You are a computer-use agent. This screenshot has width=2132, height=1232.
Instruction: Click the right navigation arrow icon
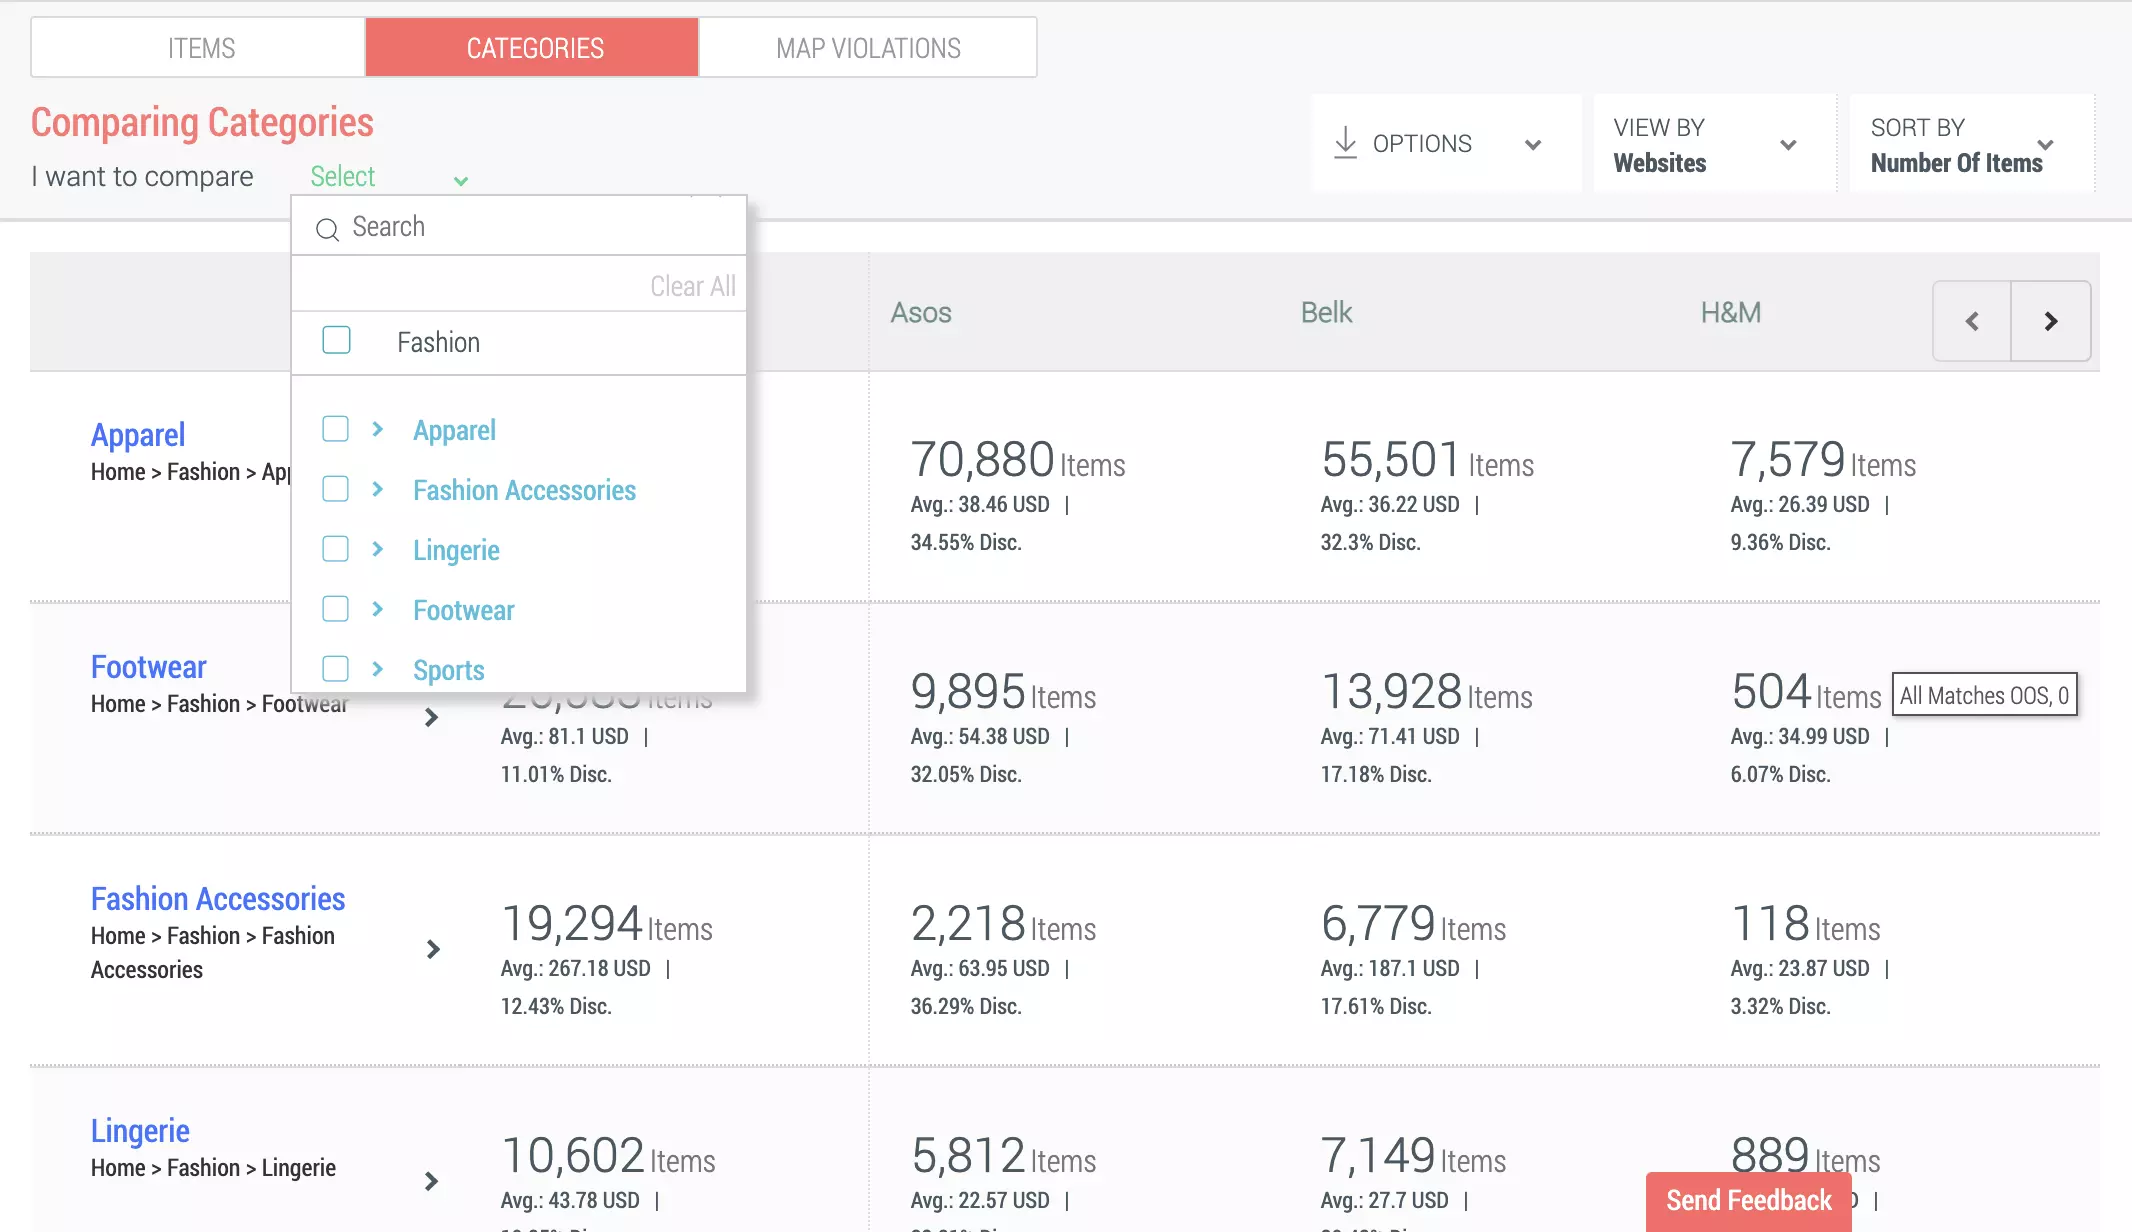click(x=2053, y=320)
